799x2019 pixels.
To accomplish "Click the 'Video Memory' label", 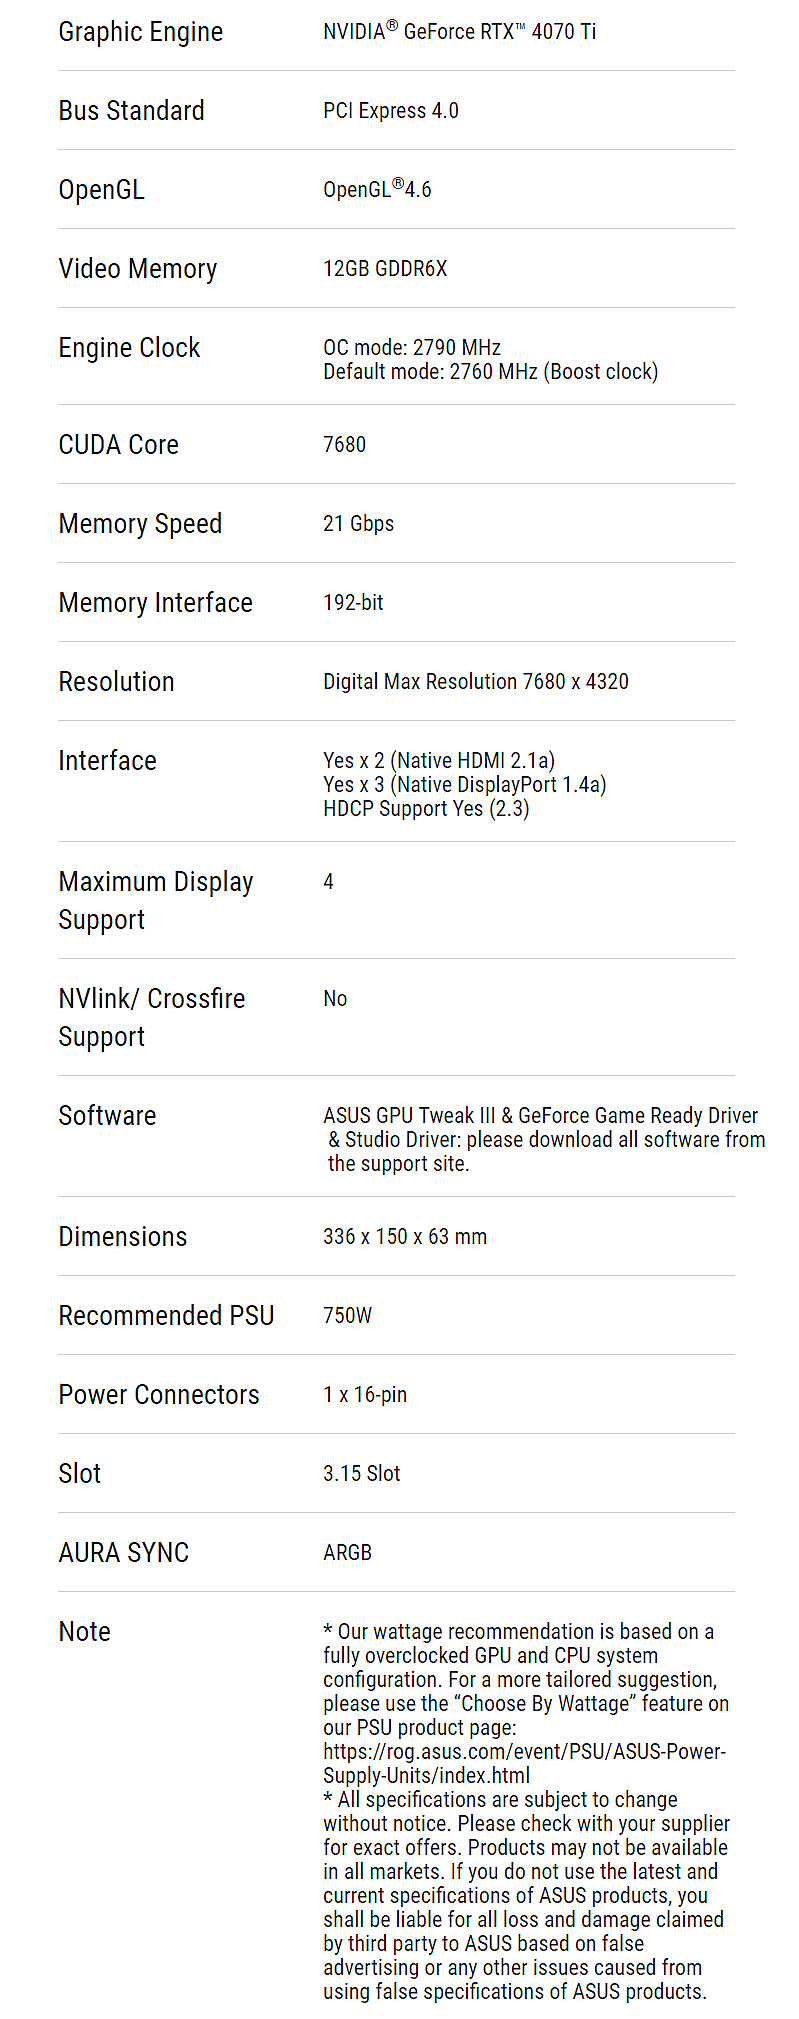I will coord(138,269).
